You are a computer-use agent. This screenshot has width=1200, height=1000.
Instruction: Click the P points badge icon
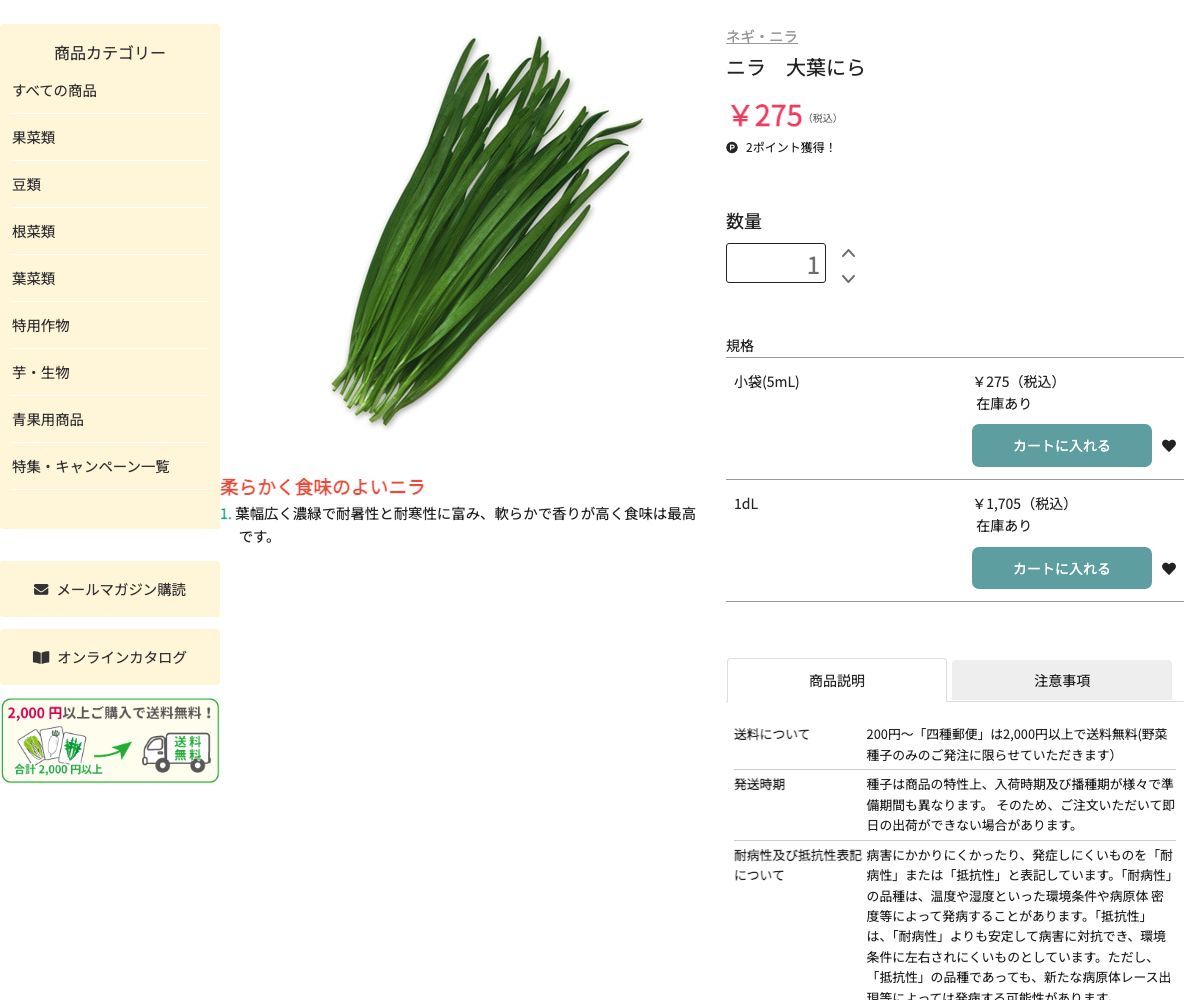click(x=732, y=147)
